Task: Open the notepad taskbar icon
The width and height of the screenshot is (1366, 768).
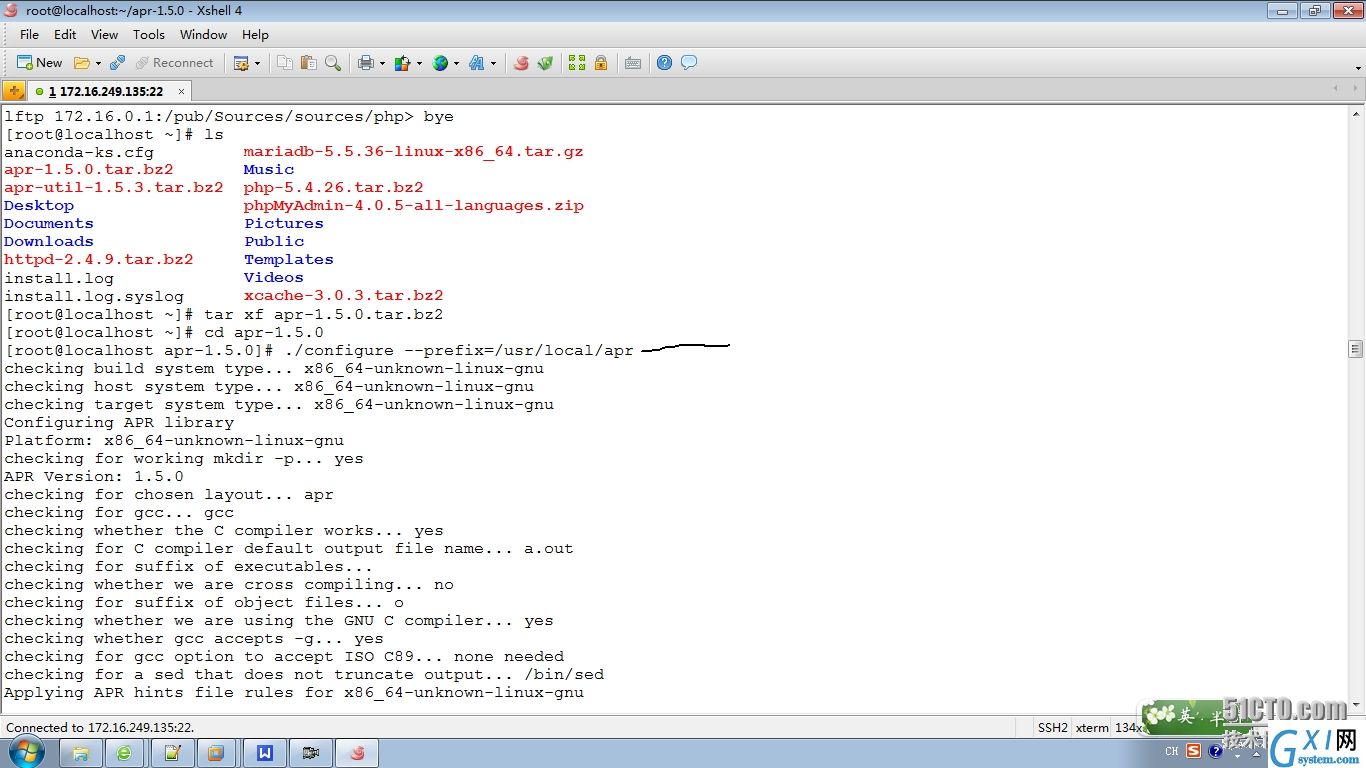Action: pyautogui.click(x=171, y=753)
